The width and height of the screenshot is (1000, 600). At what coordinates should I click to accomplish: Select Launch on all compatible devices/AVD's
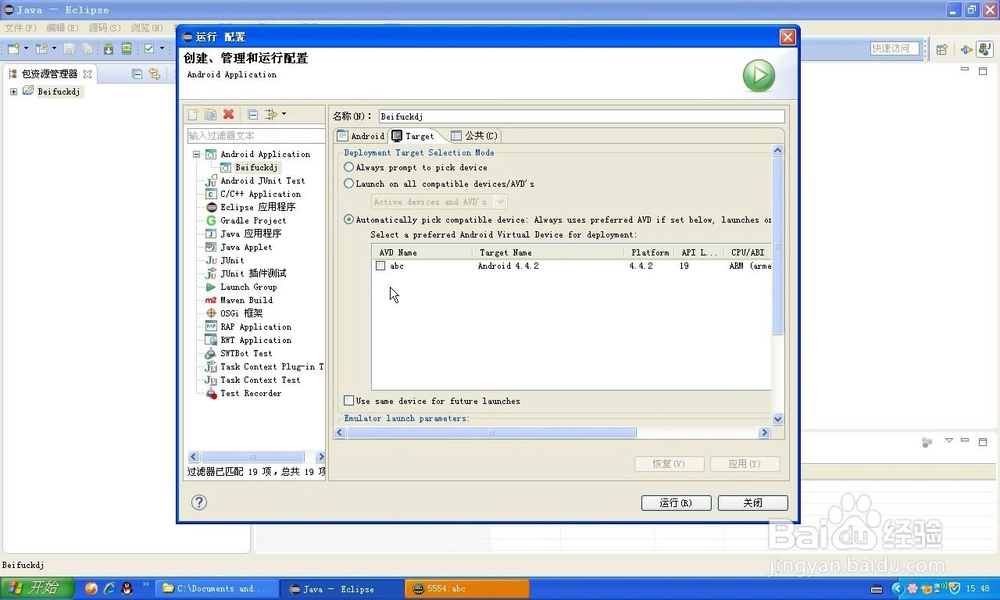pyautogui.click(x=348, y=184)
